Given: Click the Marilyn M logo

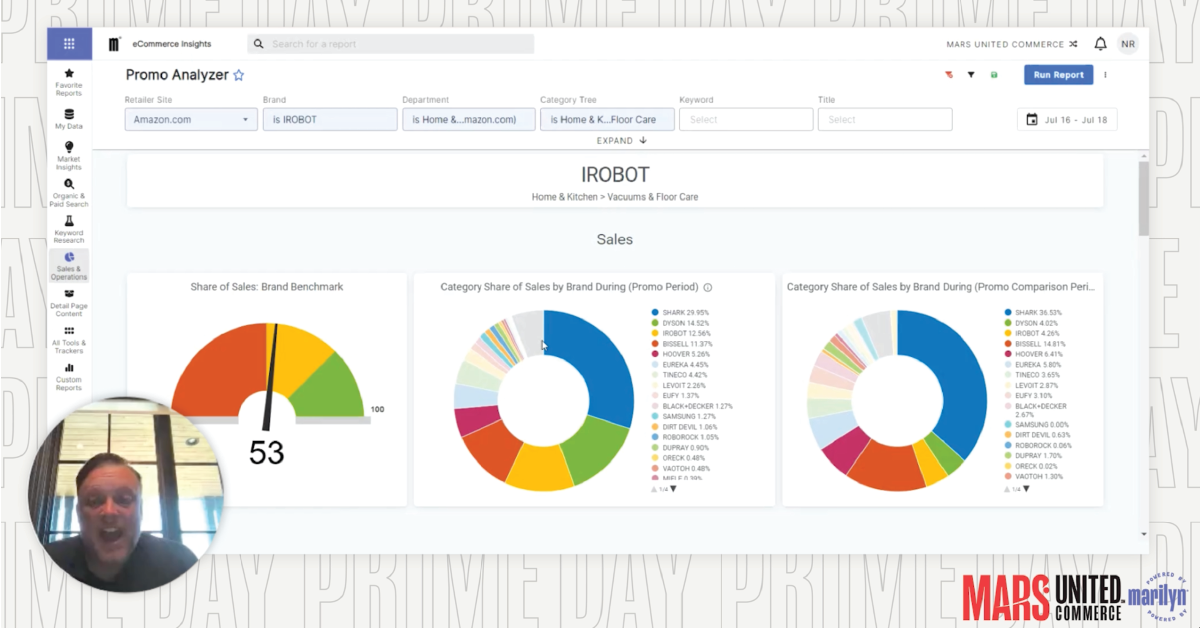Looking at the screenshot, I should click(x=114, y=44).
